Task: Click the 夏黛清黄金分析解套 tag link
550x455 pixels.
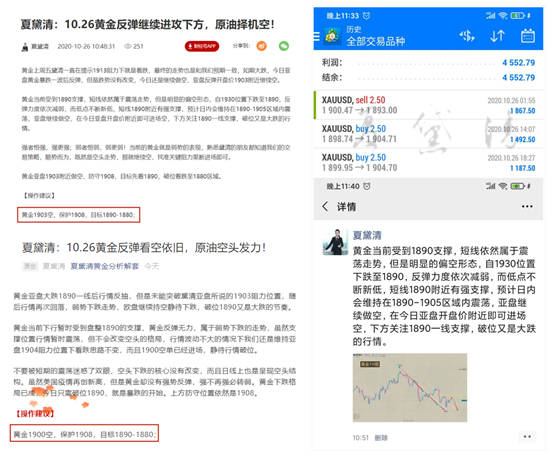Action: [105, 266]
